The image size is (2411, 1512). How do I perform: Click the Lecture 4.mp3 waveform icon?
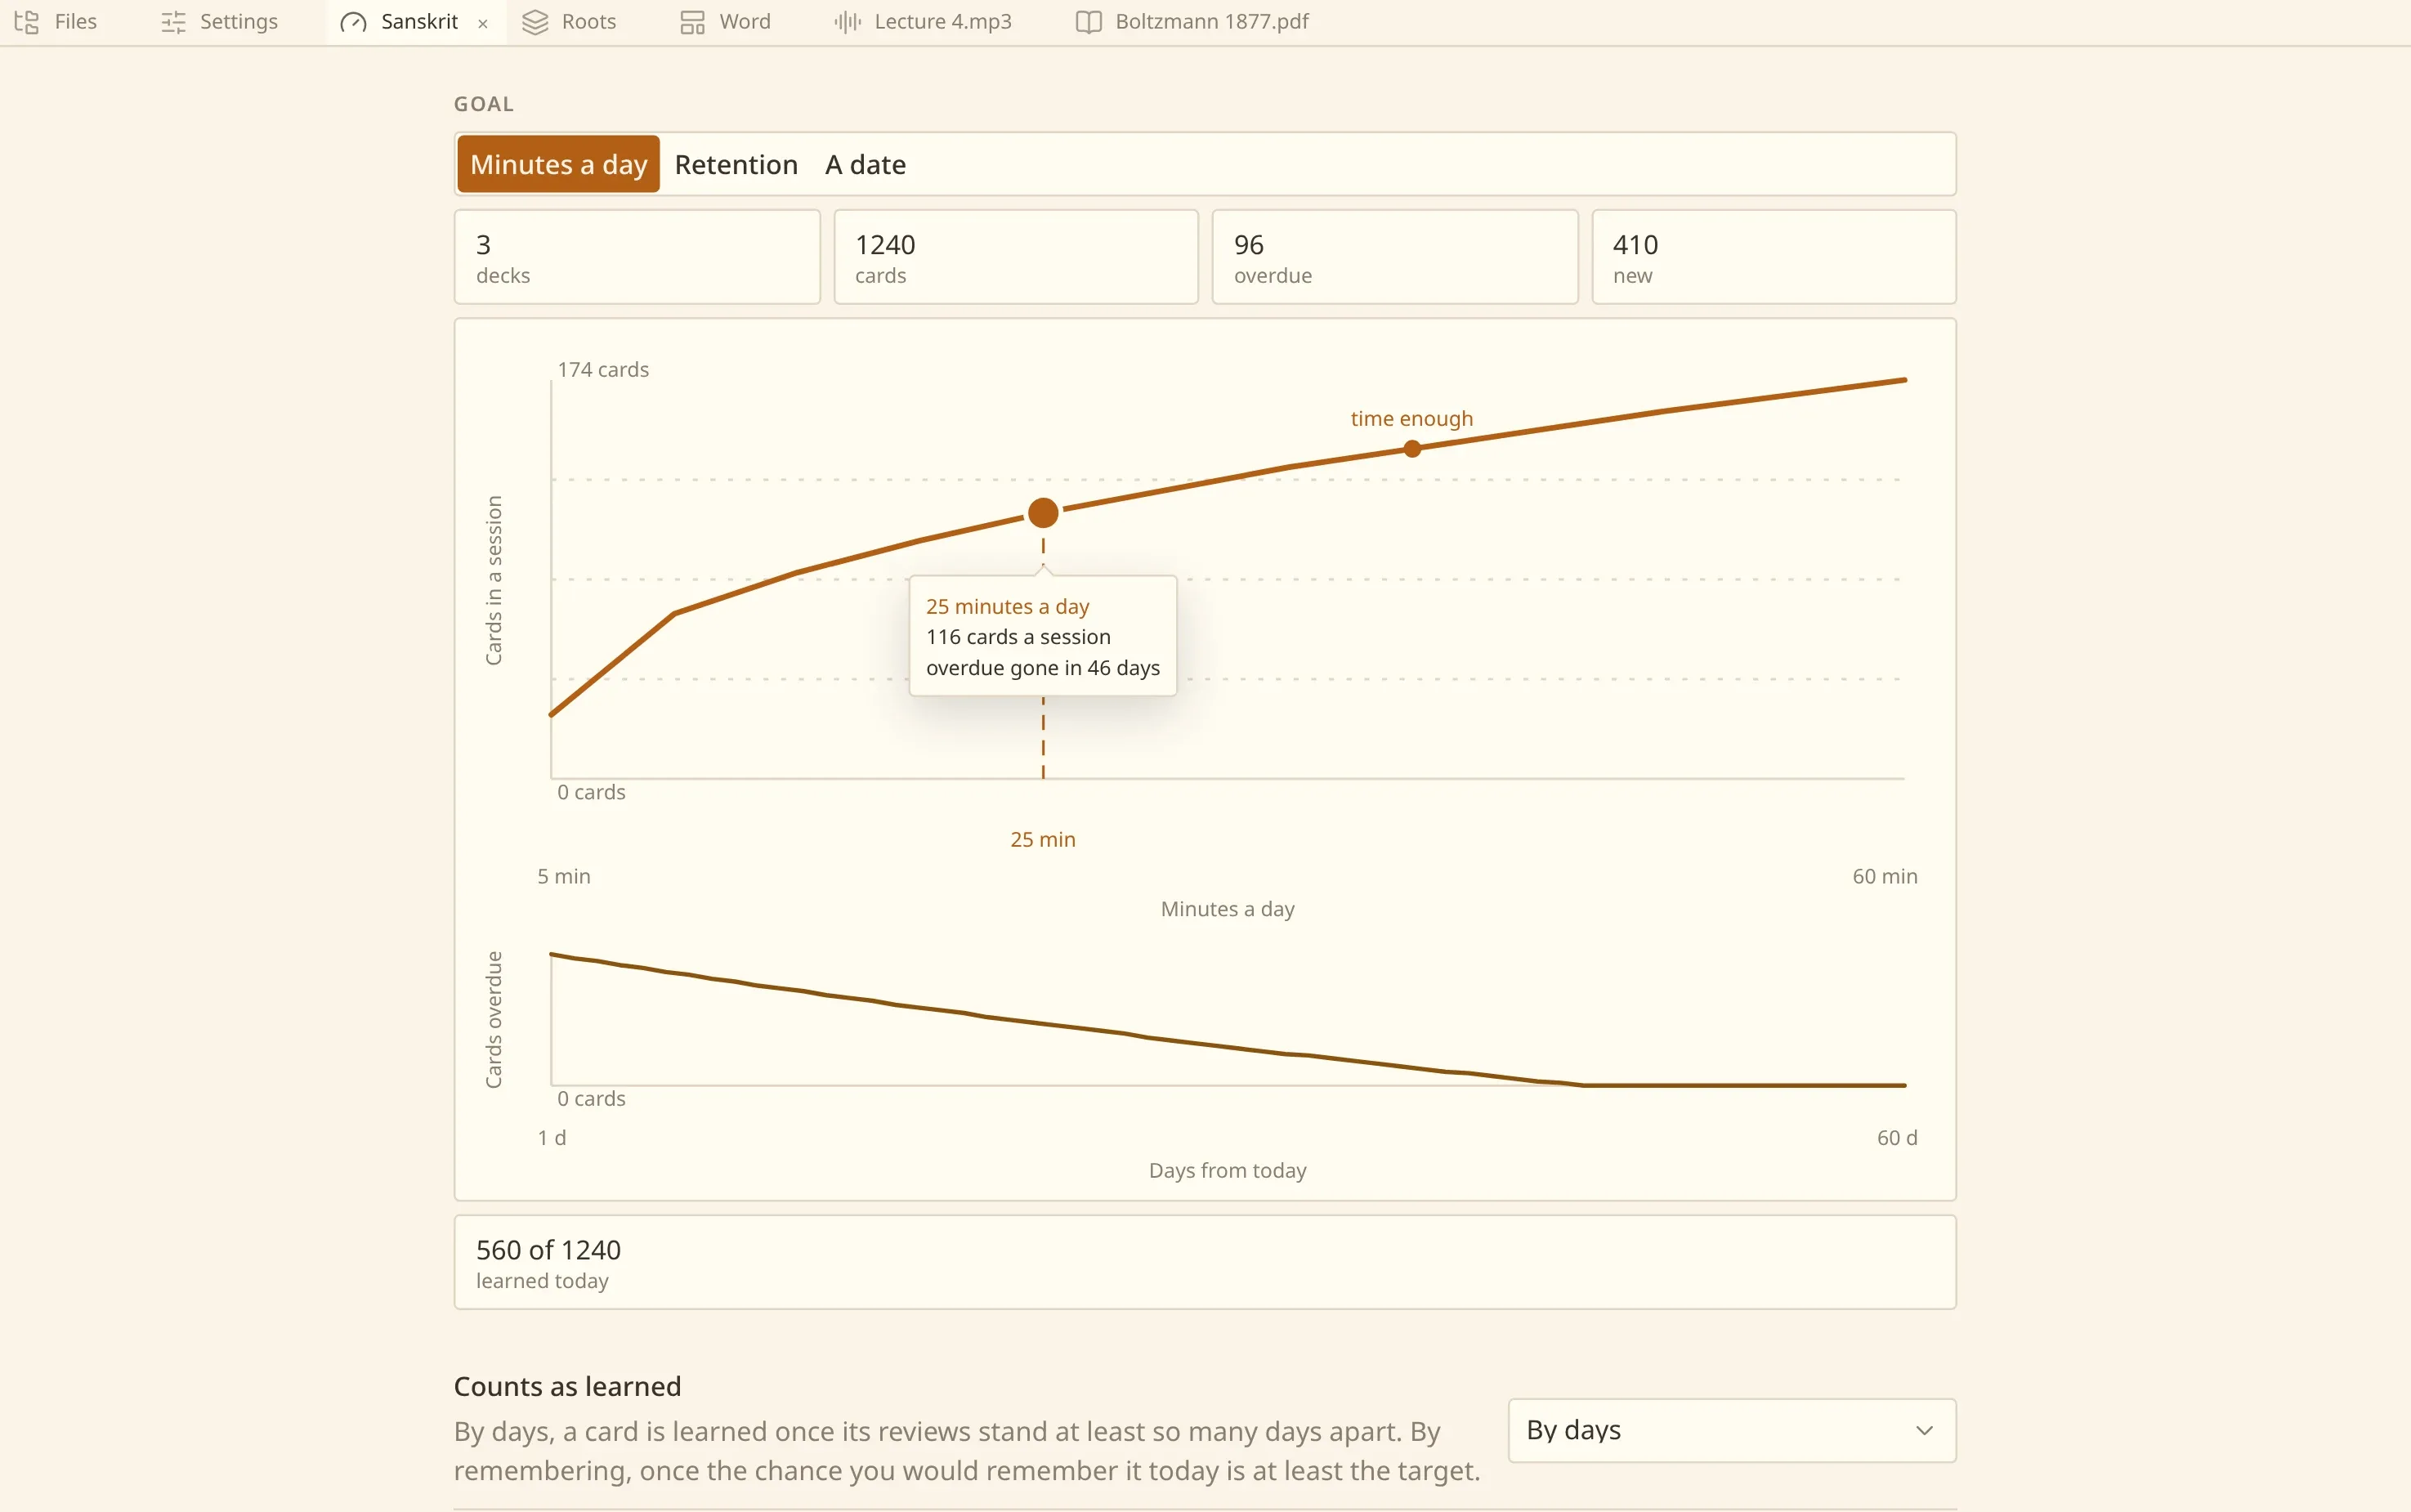847,22
